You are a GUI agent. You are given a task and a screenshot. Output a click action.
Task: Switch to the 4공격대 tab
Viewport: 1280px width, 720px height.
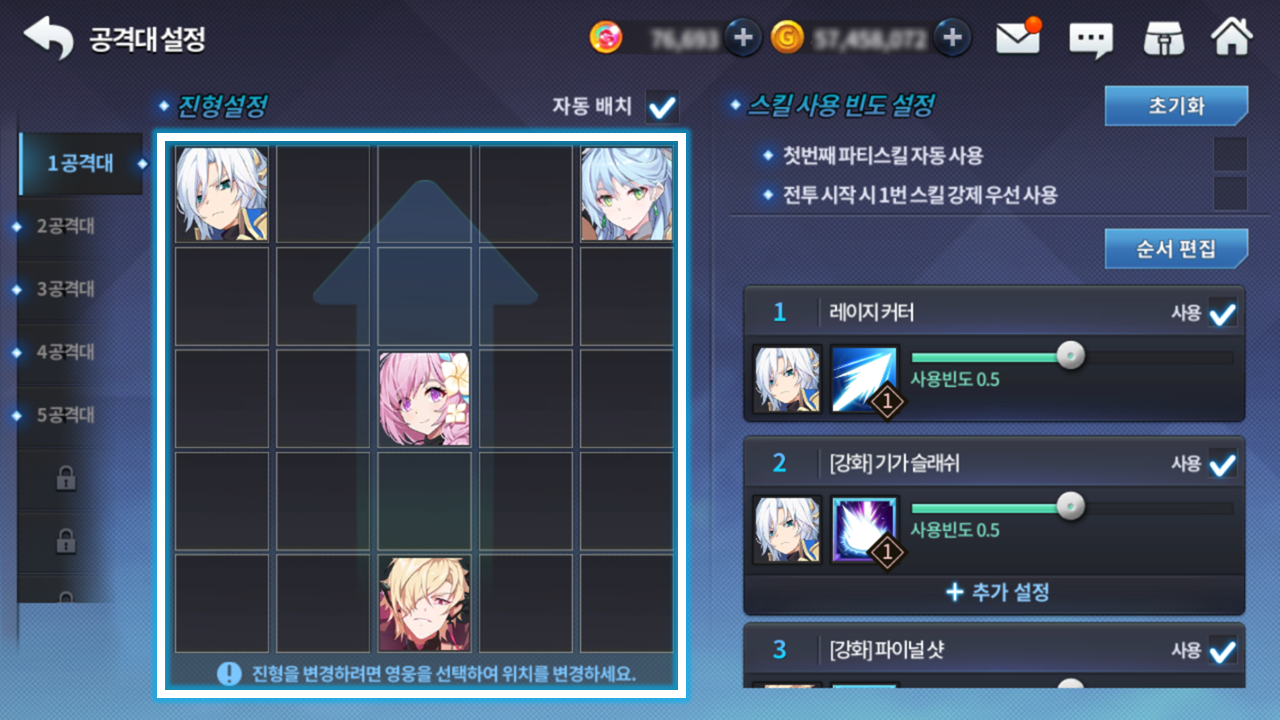(66, 352)
